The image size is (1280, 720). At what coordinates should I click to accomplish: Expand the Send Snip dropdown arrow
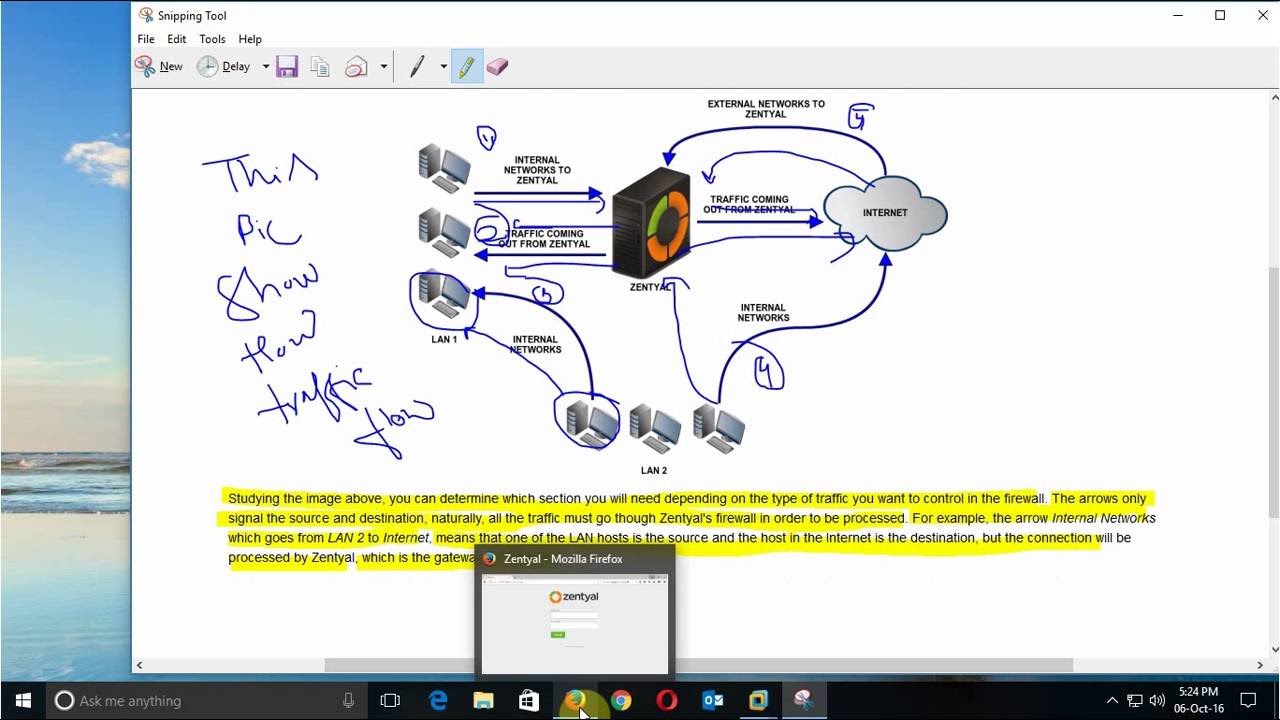383,67
